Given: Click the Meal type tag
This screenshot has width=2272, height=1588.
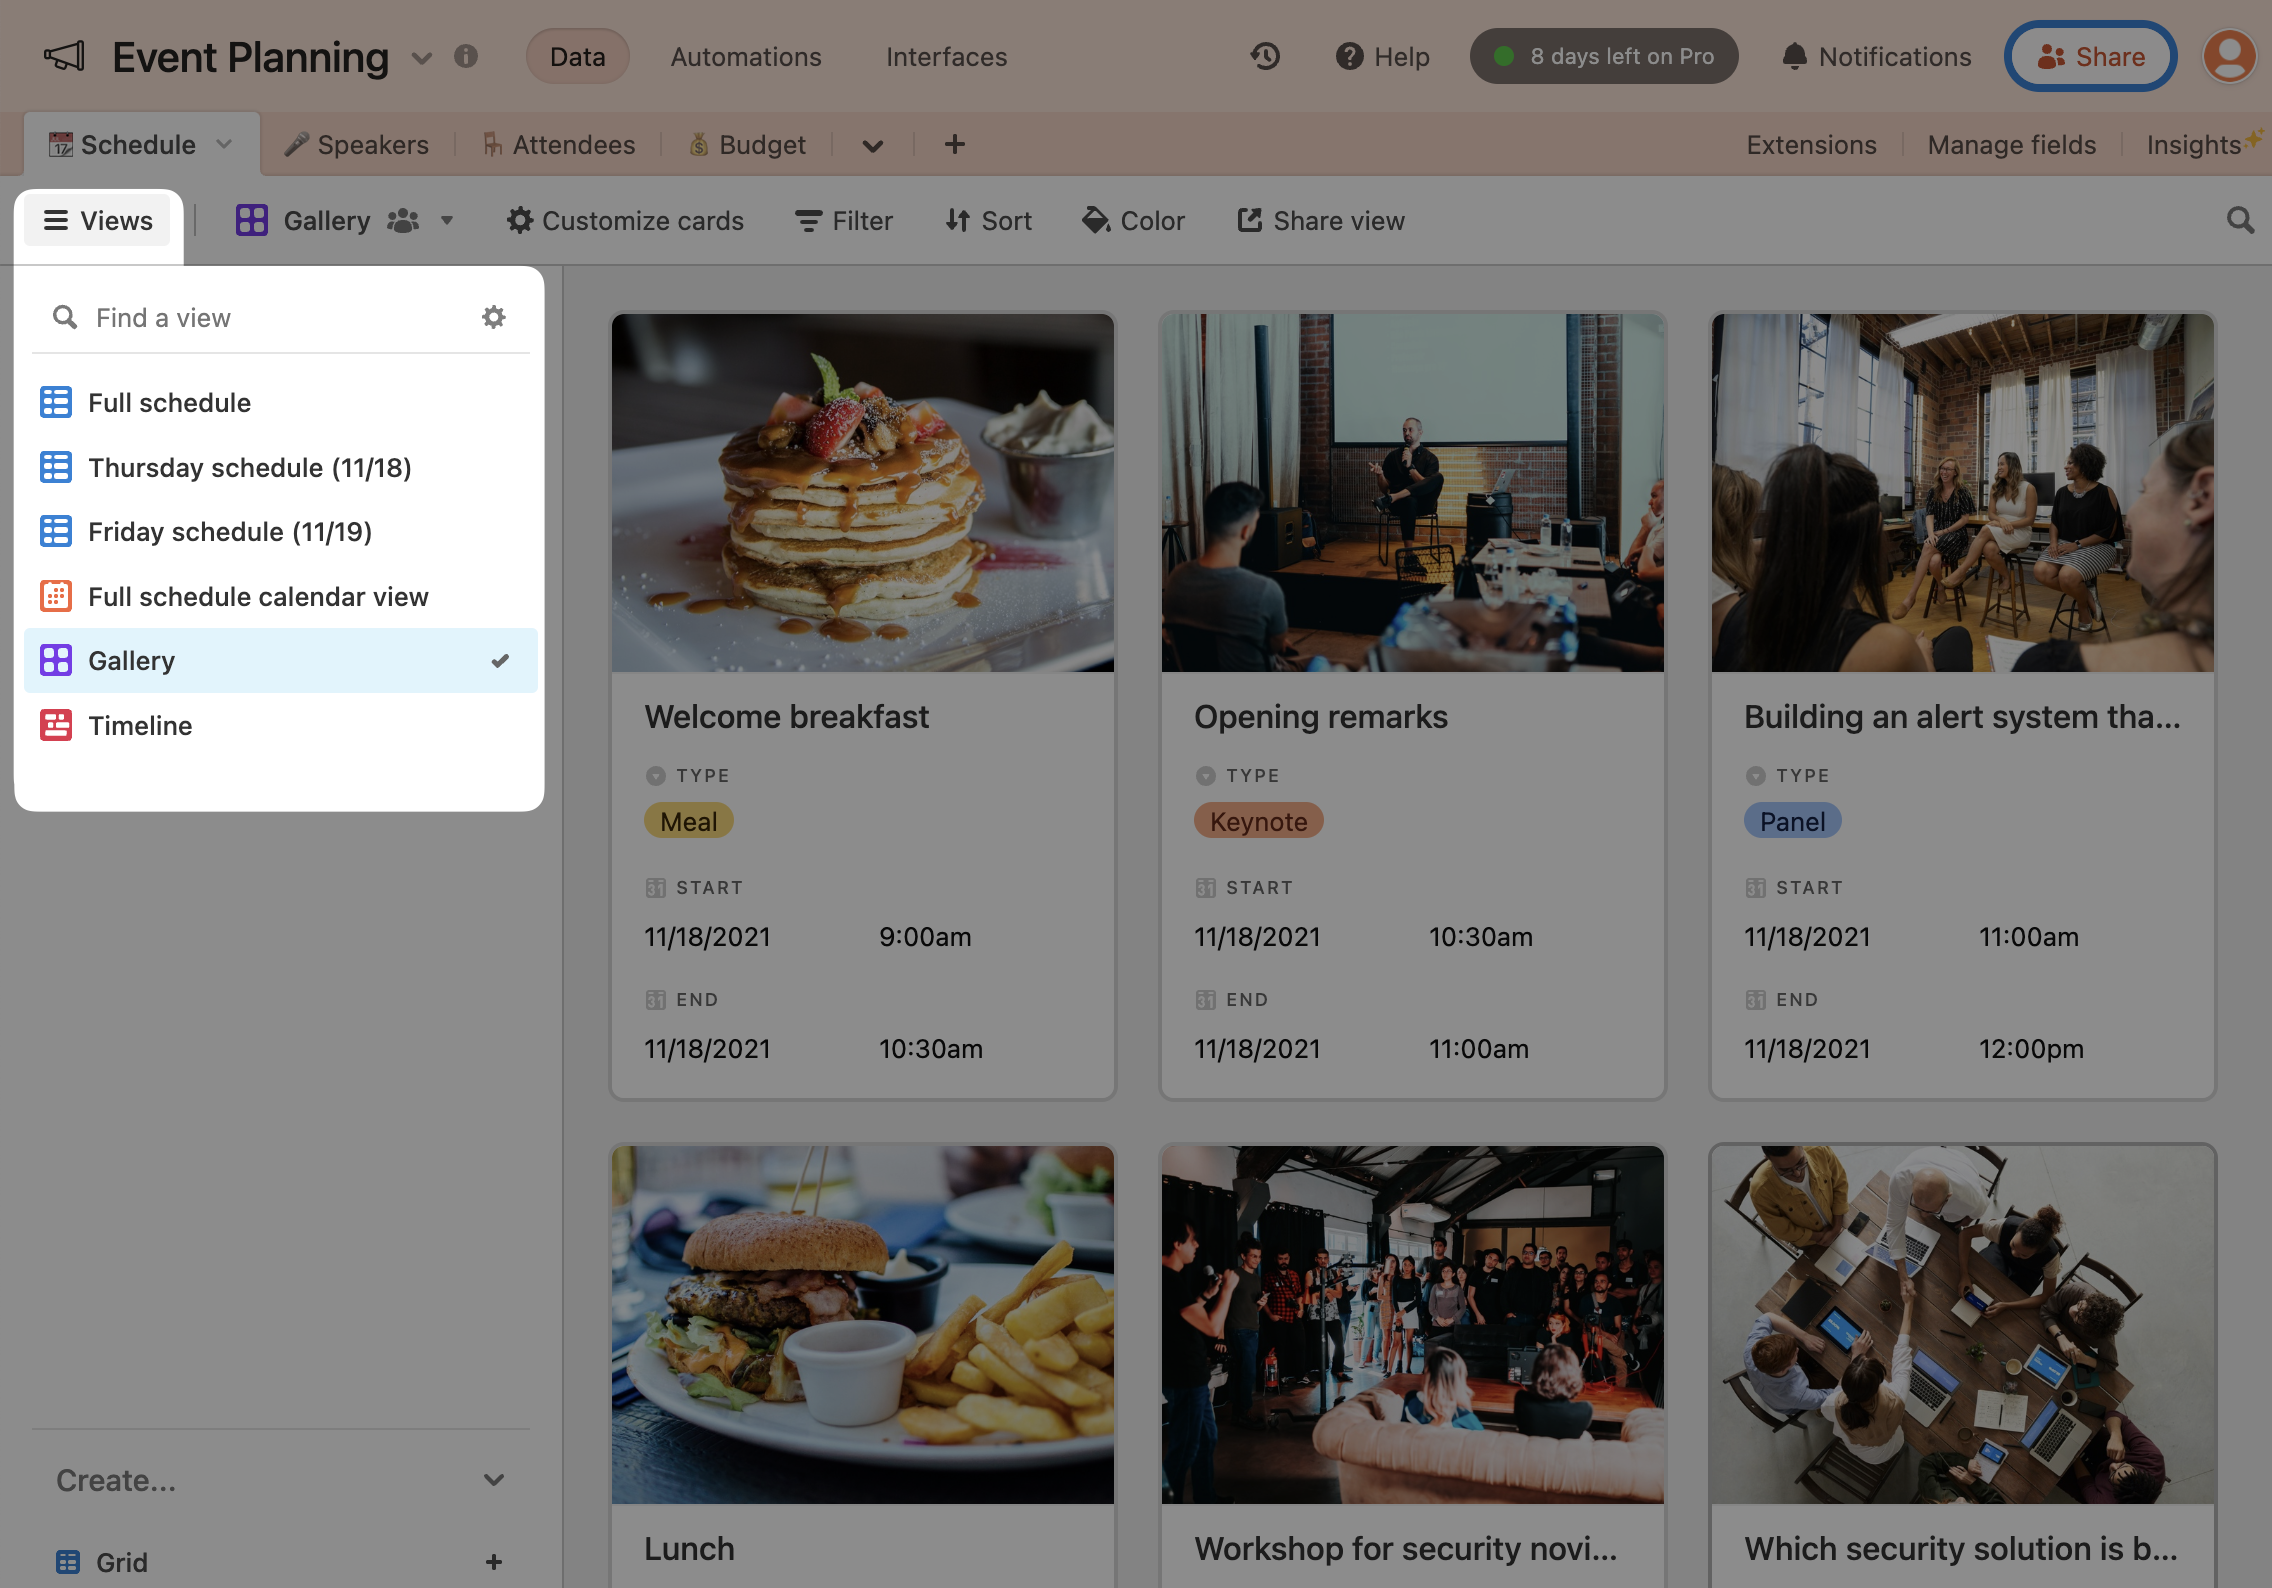Looking at the screenshot, I should click(688, 821).
